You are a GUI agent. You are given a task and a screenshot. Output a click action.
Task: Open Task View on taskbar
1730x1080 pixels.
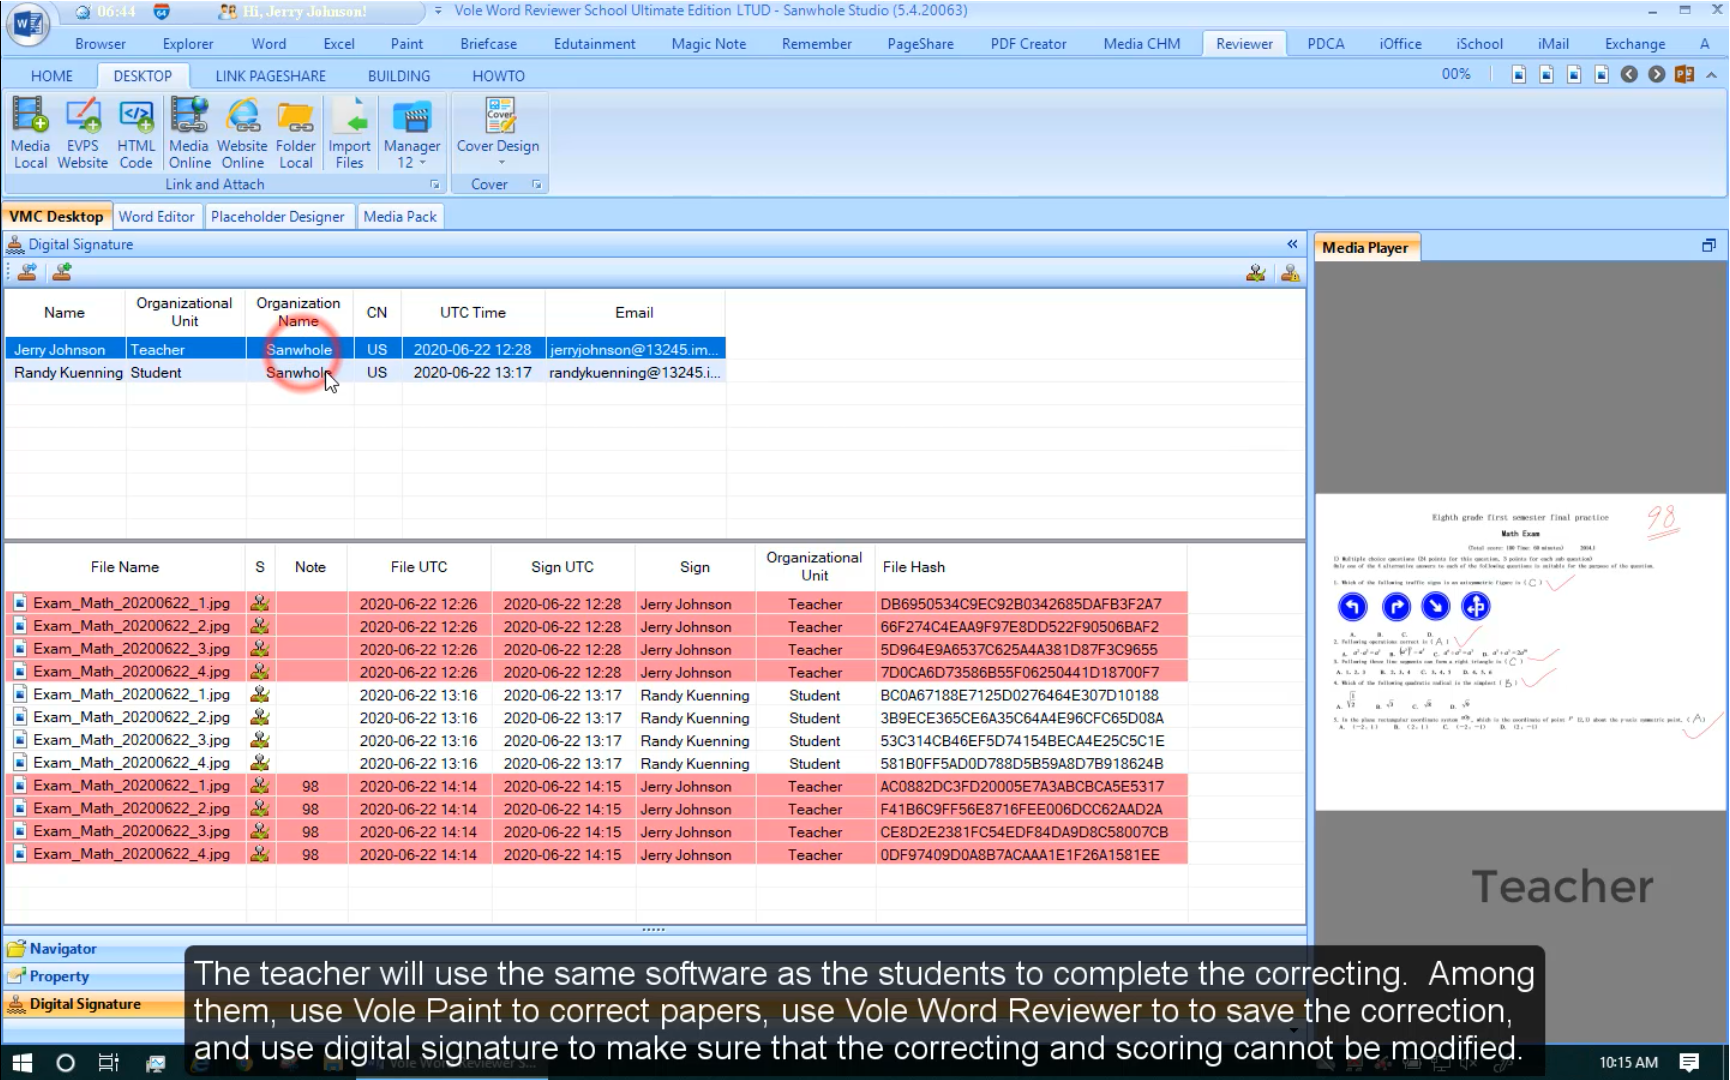pyautogui.click(x=108, y=1063)
